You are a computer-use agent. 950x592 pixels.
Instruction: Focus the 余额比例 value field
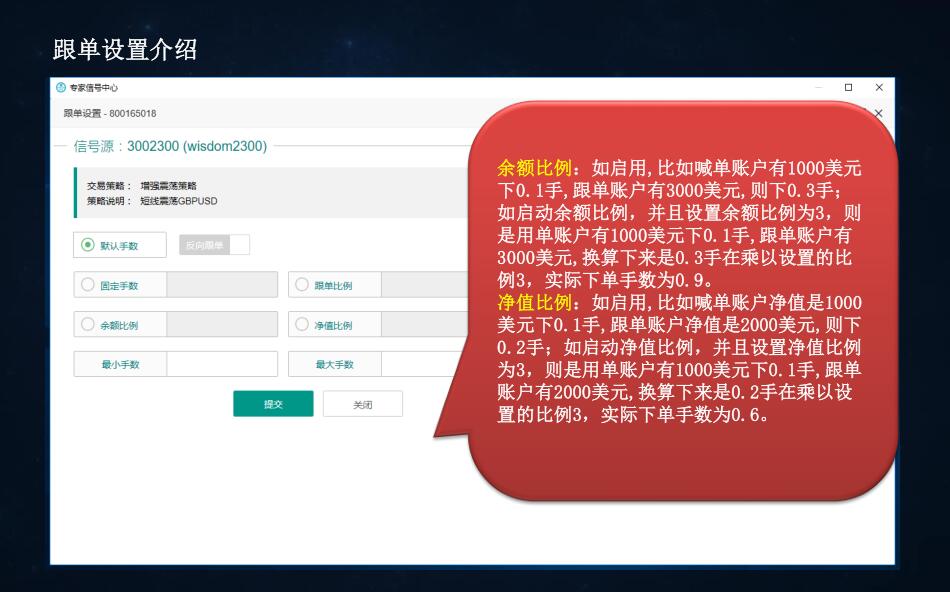(222, 325)
